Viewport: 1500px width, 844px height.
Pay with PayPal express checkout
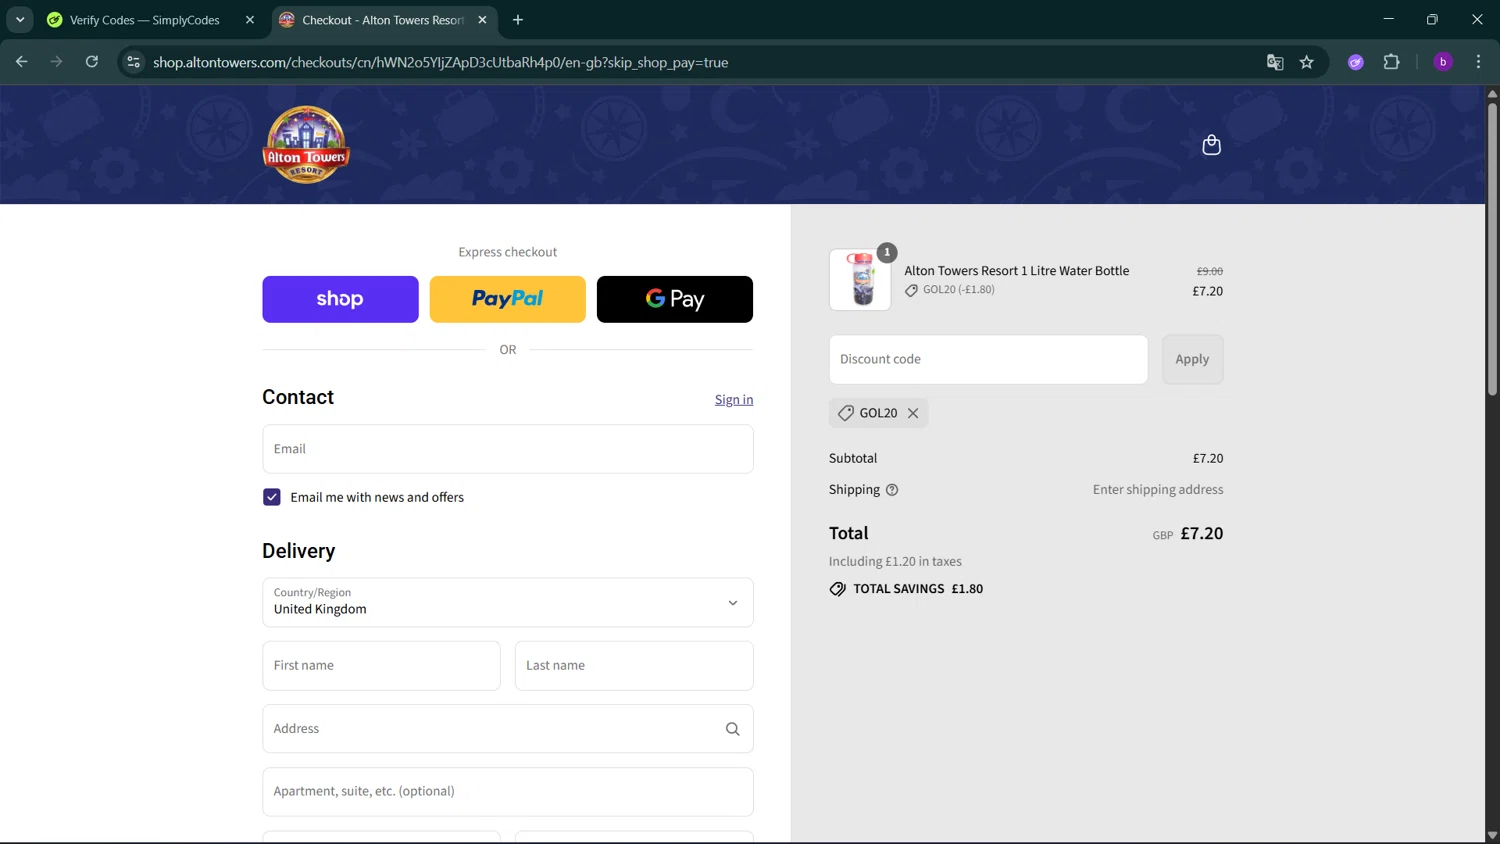[x=508, y=299]
